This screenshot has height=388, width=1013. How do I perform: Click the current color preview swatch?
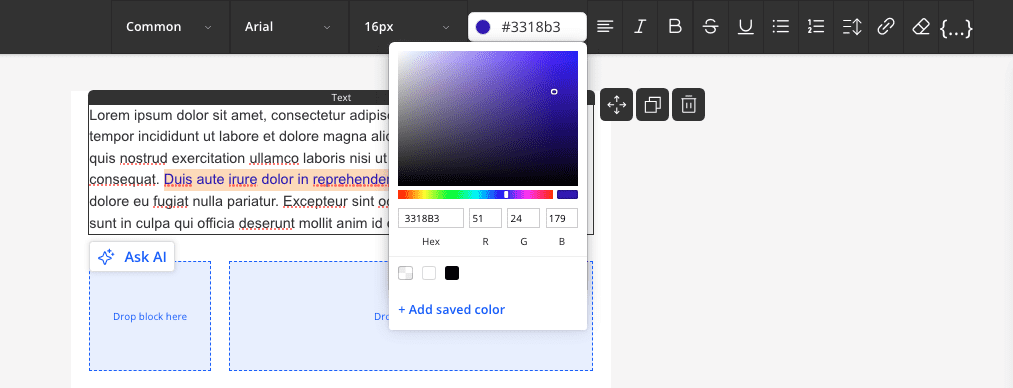pos(567,194)
